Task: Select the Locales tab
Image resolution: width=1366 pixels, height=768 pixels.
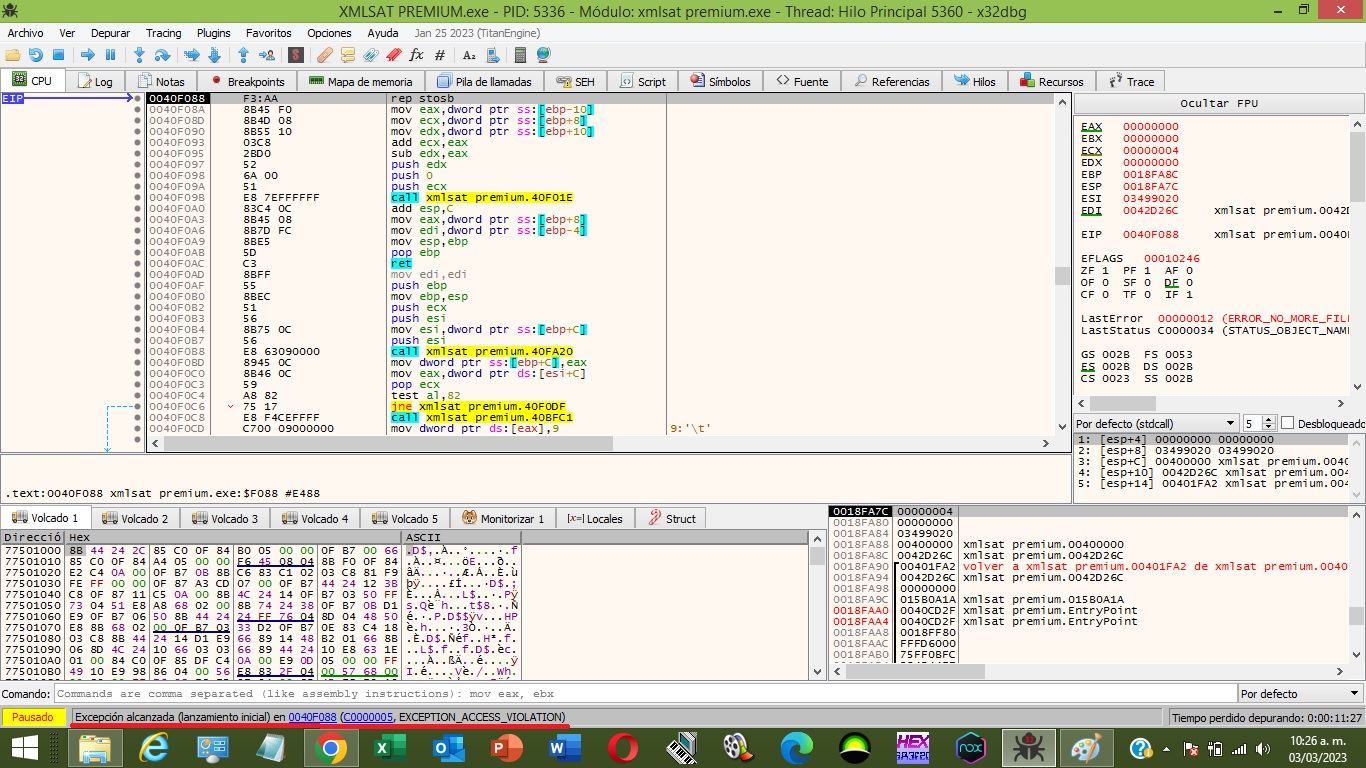Action: click(x=594, y=518)
